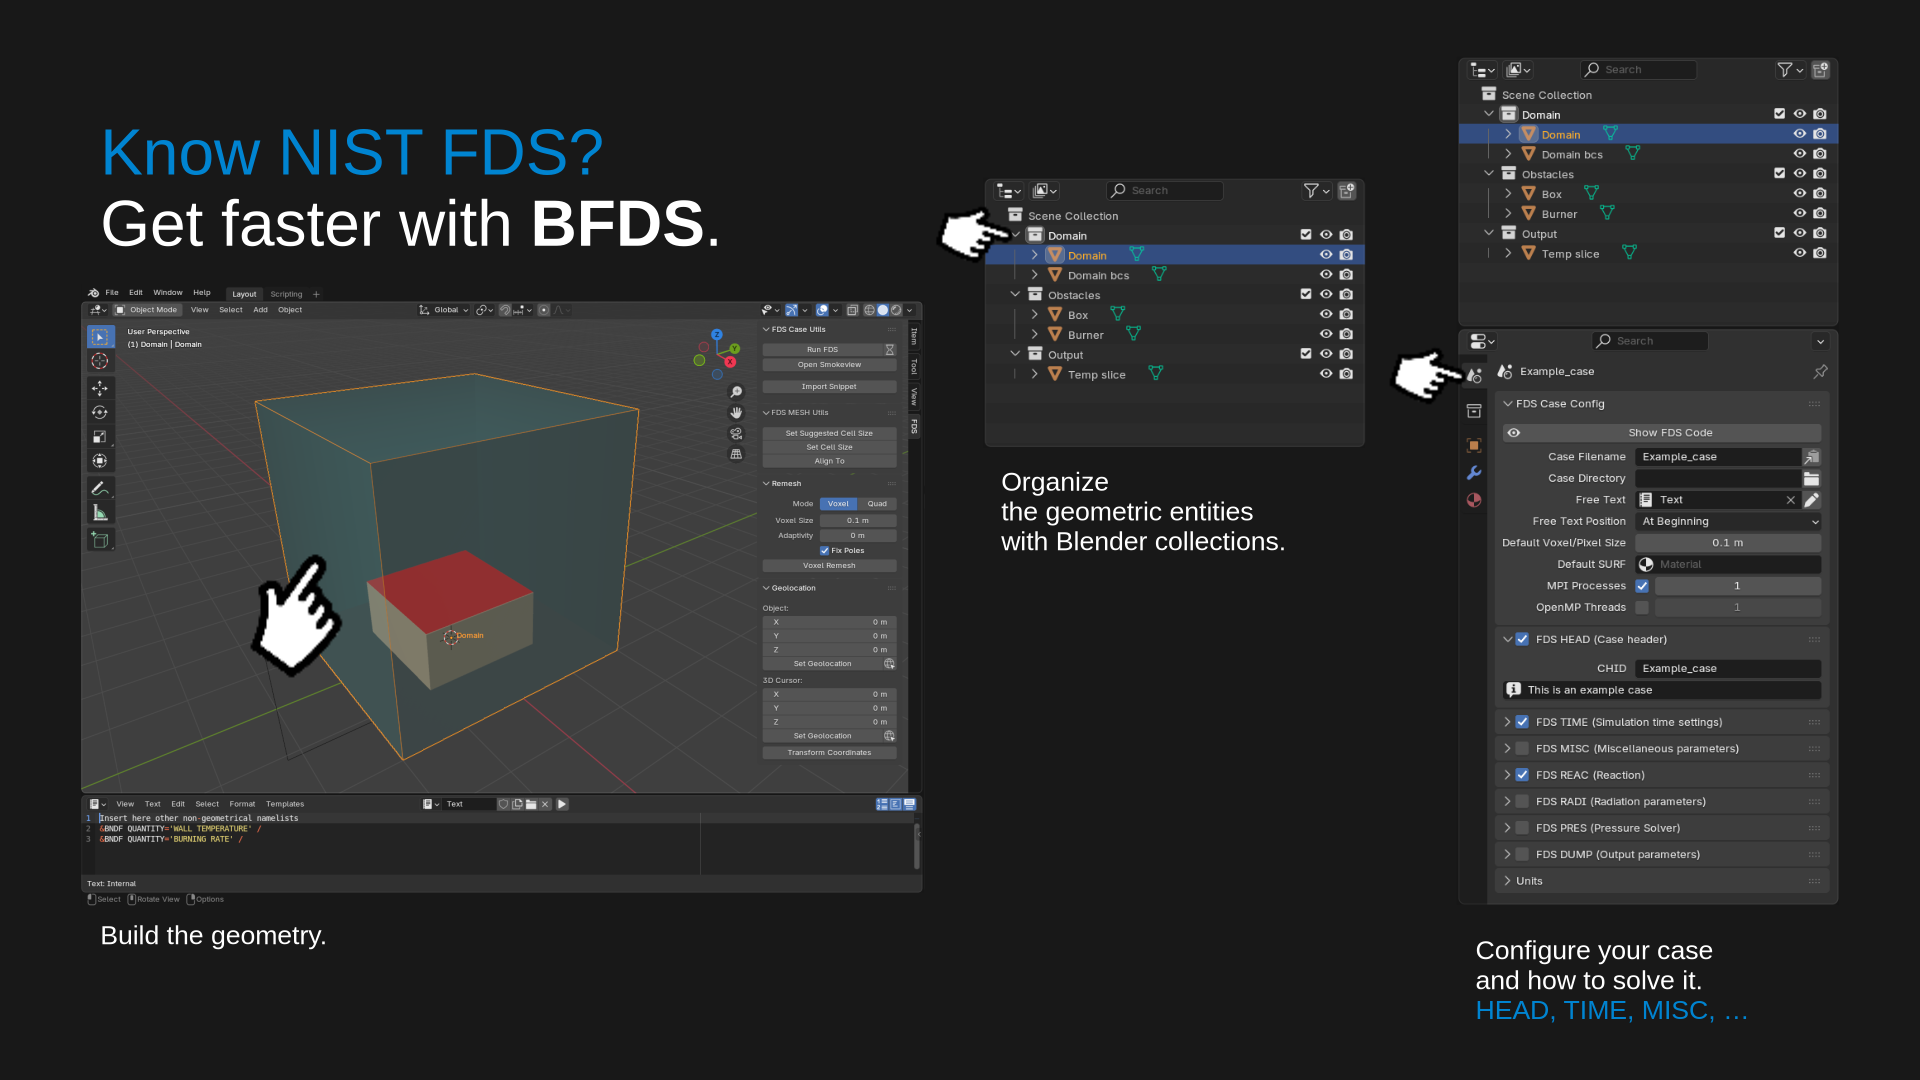This screenshot has height=1080, width=1920.
Task: Adjust the Voxel Size value field
Action: (x=858, y=521)
